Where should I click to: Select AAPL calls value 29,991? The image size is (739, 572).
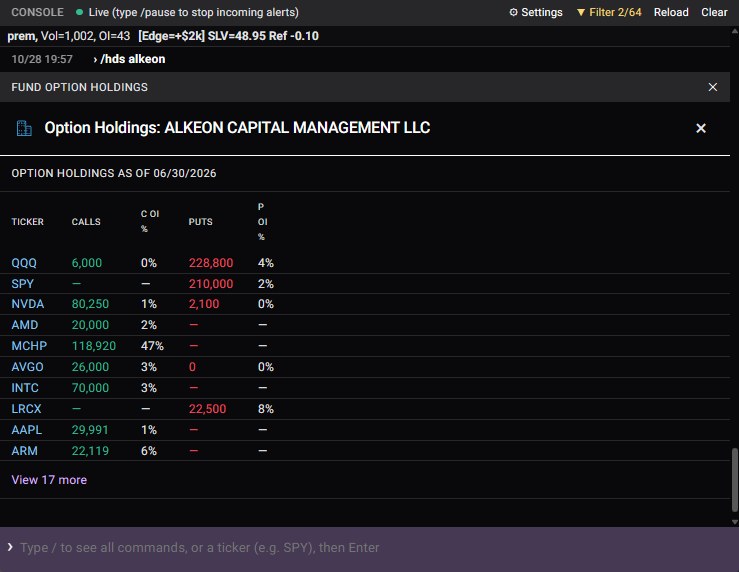[90, 430]
